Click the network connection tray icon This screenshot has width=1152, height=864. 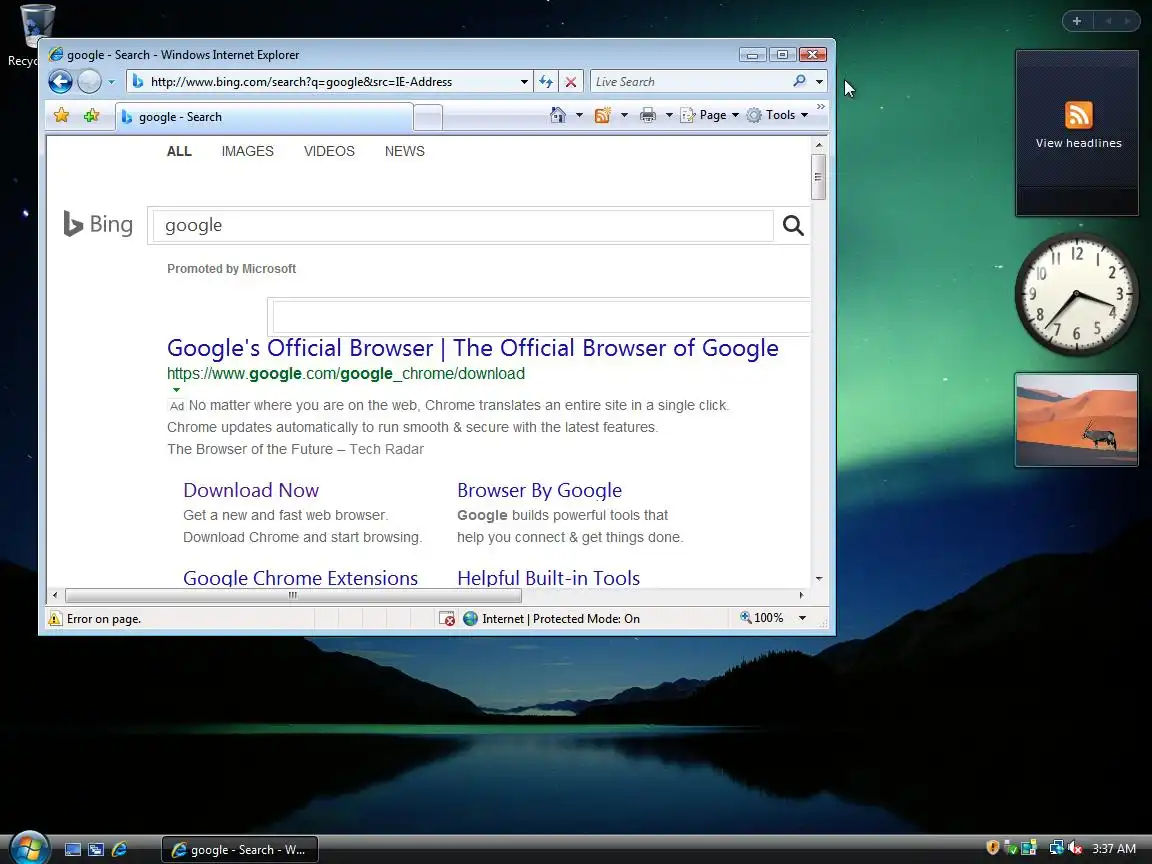(x=1056, y=848)
